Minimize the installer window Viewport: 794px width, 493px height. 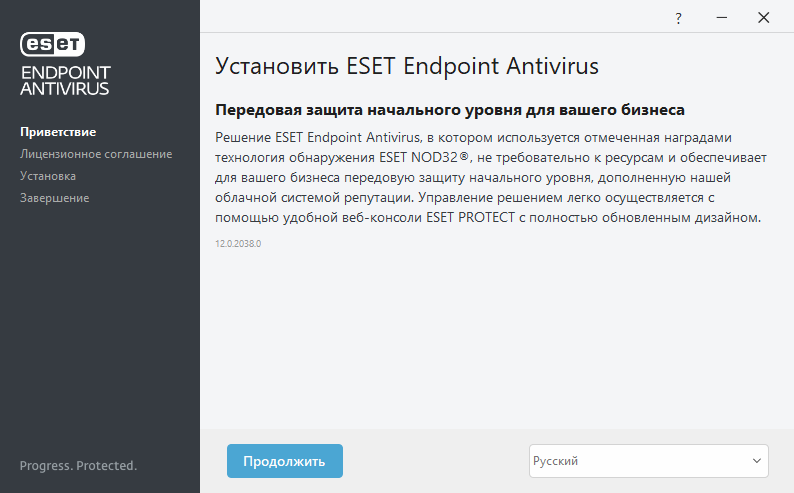coord(720,18)
